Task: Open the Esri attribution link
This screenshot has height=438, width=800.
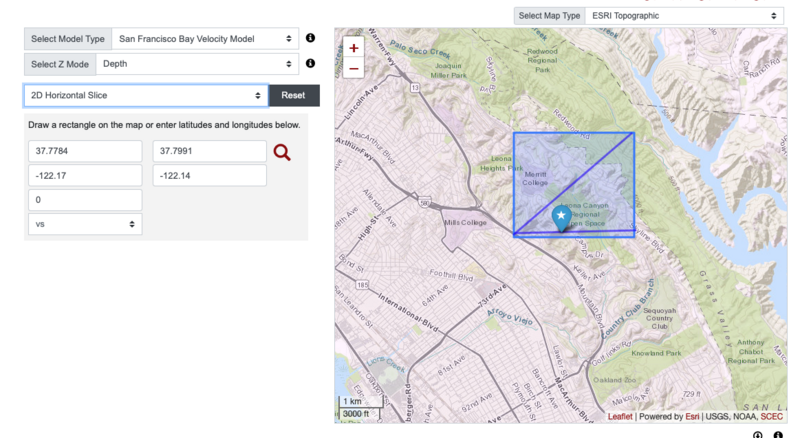Action: [692, 417]
